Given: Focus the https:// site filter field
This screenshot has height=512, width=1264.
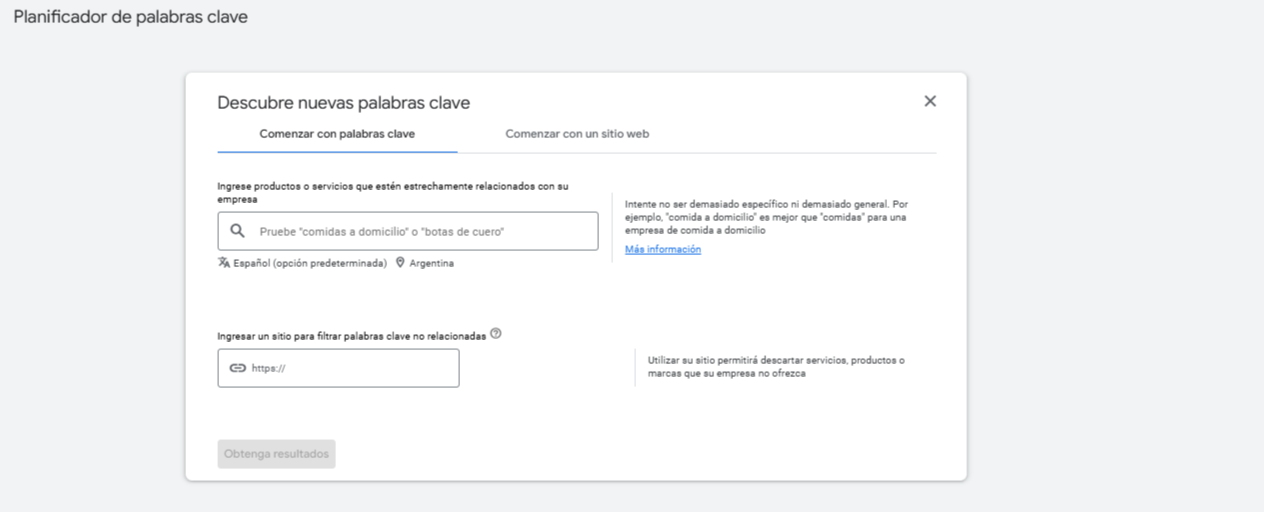Looking at the screenshot, I should [x=338, y=368].
